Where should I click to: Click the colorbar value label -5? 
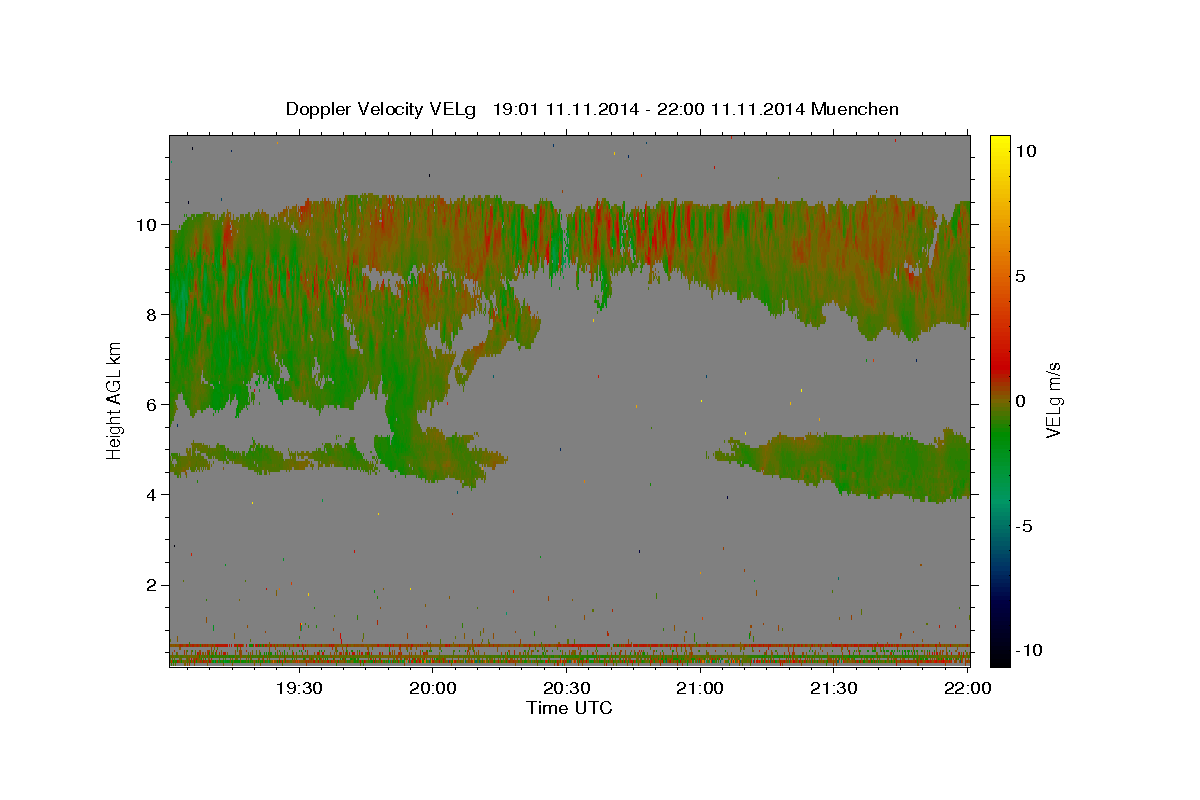tap(1024, 525)
